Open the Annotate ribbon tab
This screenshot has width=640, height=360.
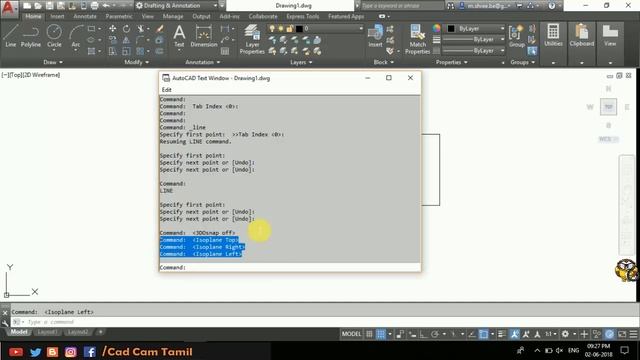pos(85,16)
